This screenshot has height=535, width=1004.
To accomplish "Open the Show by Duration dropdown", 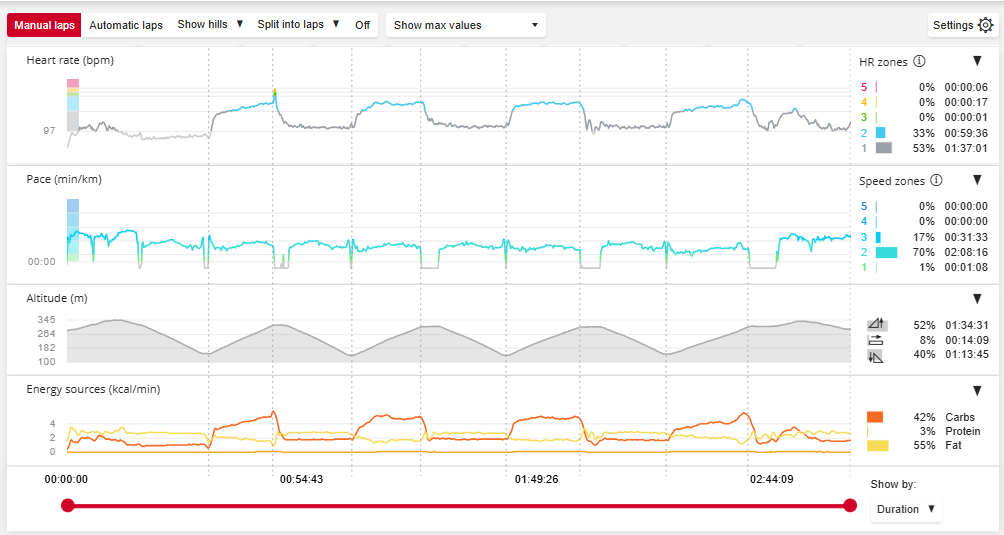I will [x=905, y=509].
